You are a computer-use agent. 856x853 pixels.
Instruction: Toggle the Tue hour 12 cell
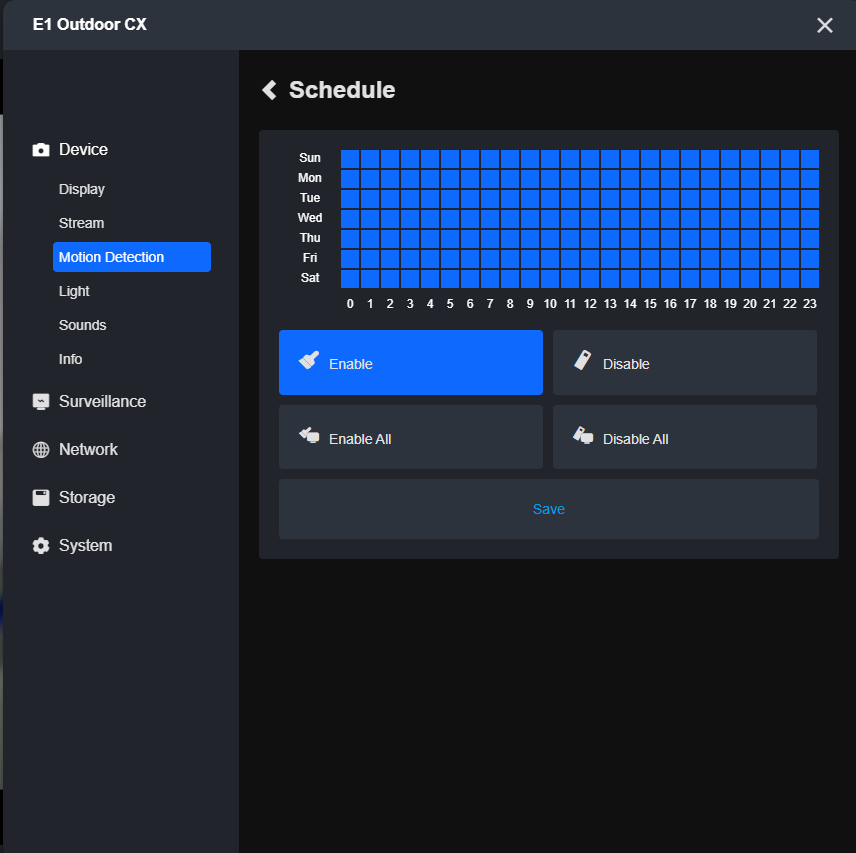[590, 199]
